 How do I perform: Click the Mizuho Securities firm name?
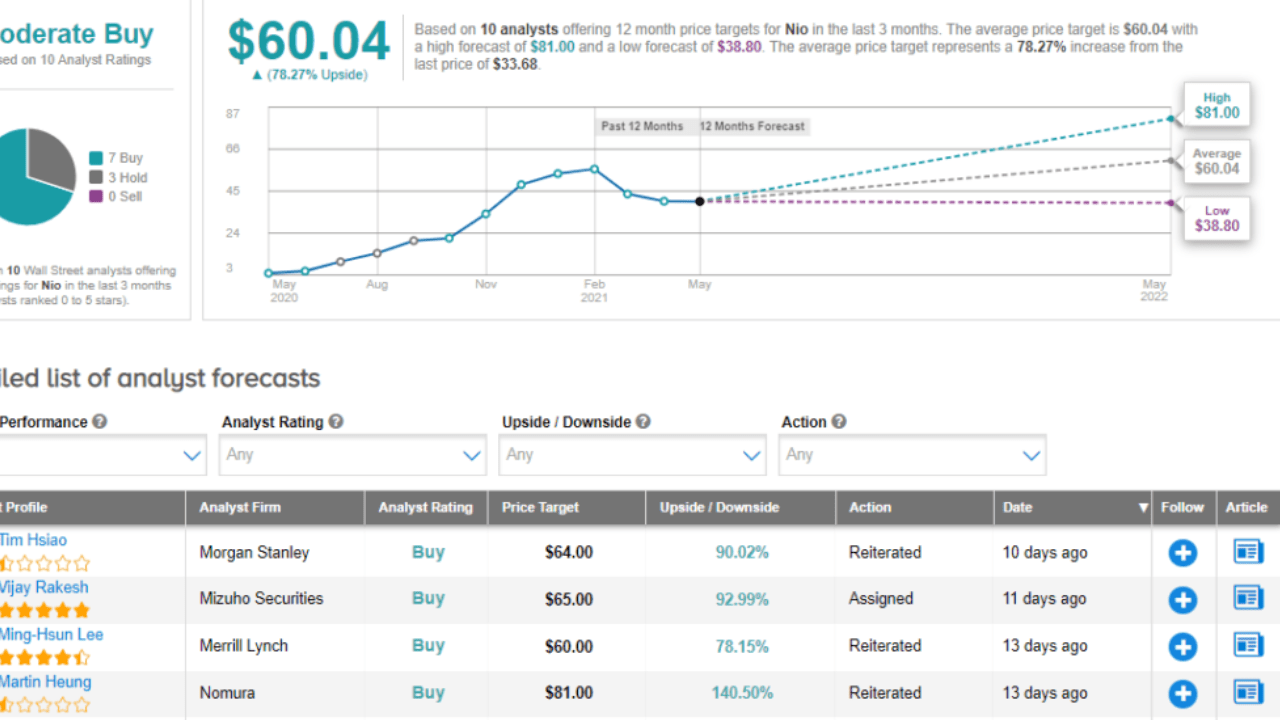click(261, 598)
